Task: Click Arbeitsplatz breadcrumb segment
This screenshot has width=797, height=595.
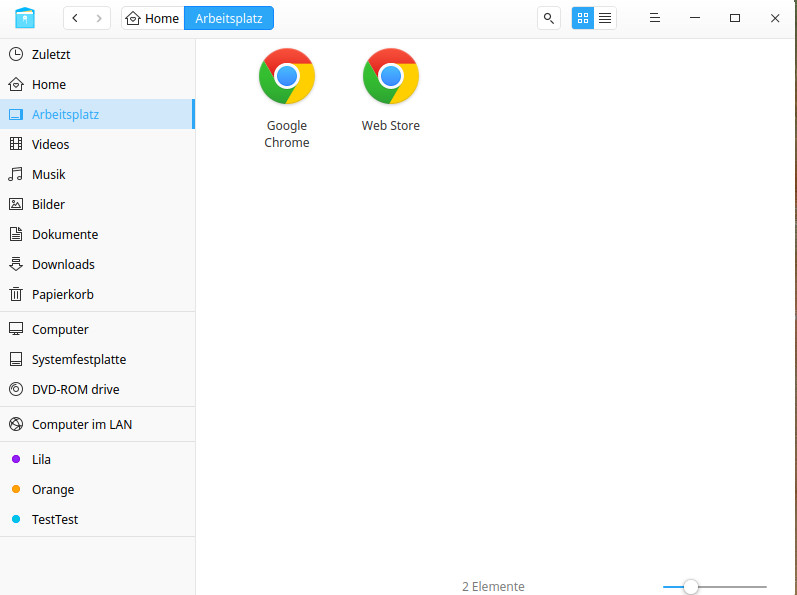Action: tap(229, 18)
